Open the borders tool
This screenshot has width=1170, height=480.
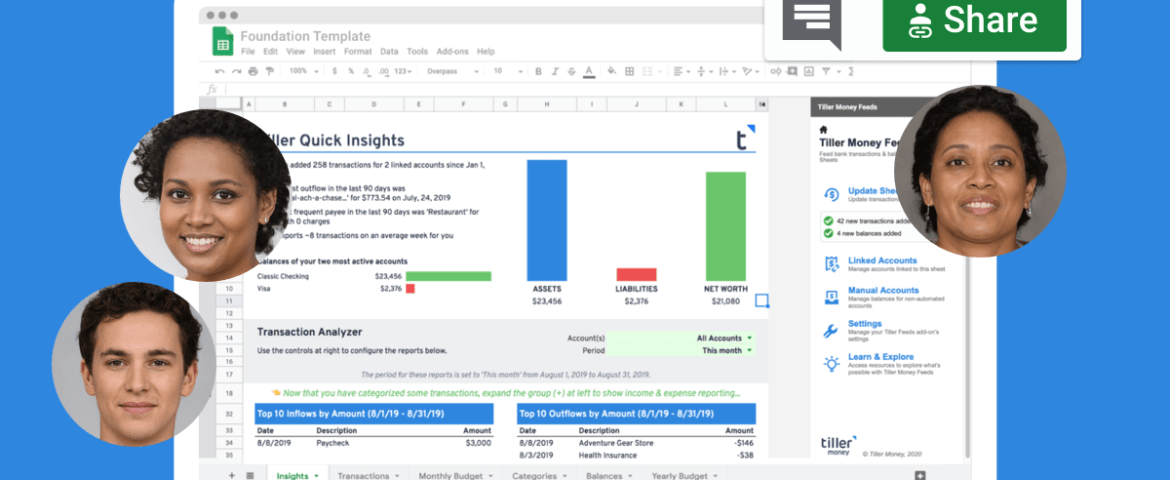[629, 72]
